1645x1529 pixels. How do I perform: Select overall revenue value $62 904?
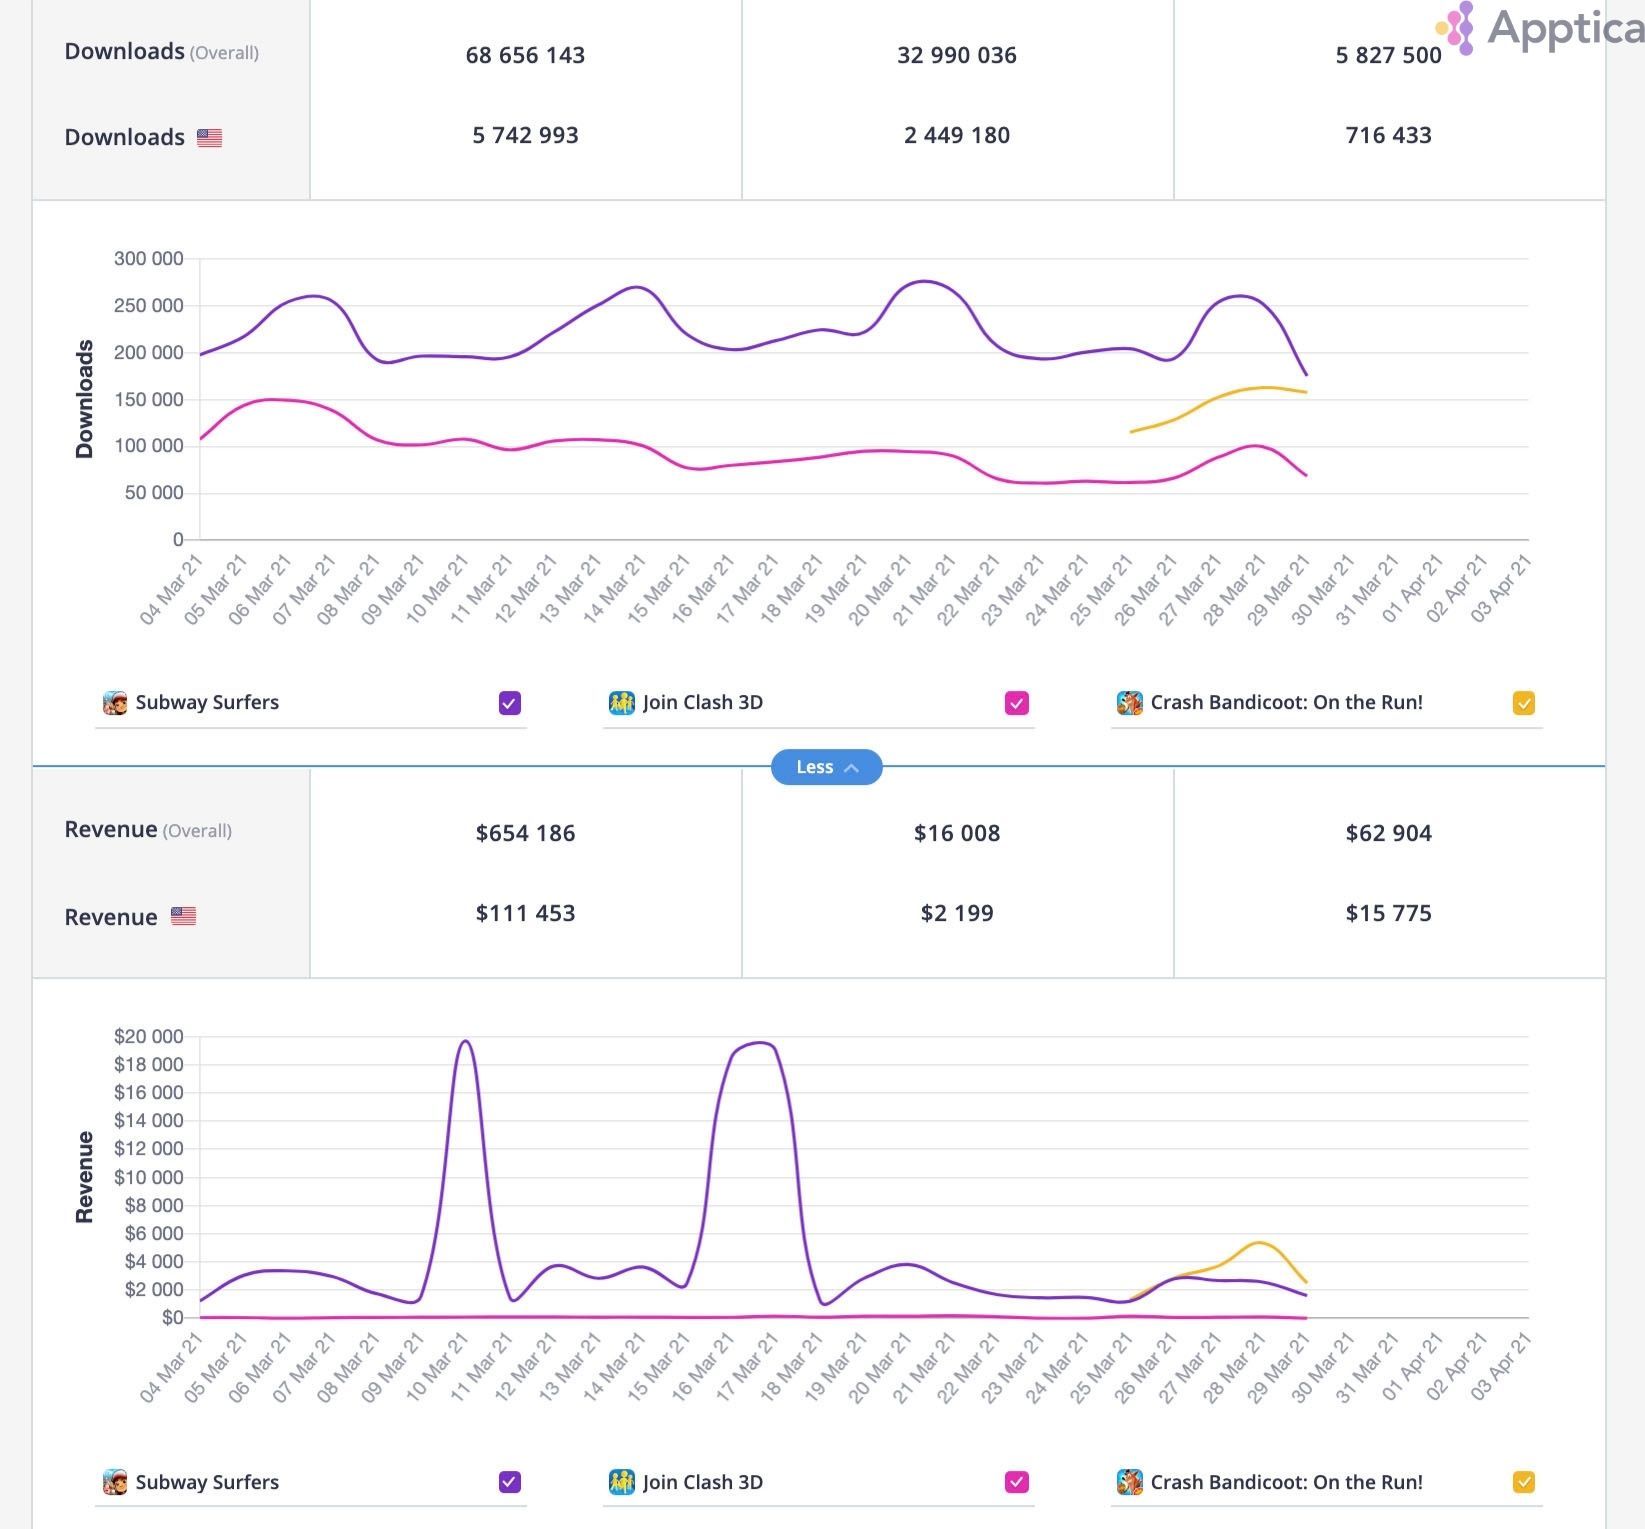1389,833
